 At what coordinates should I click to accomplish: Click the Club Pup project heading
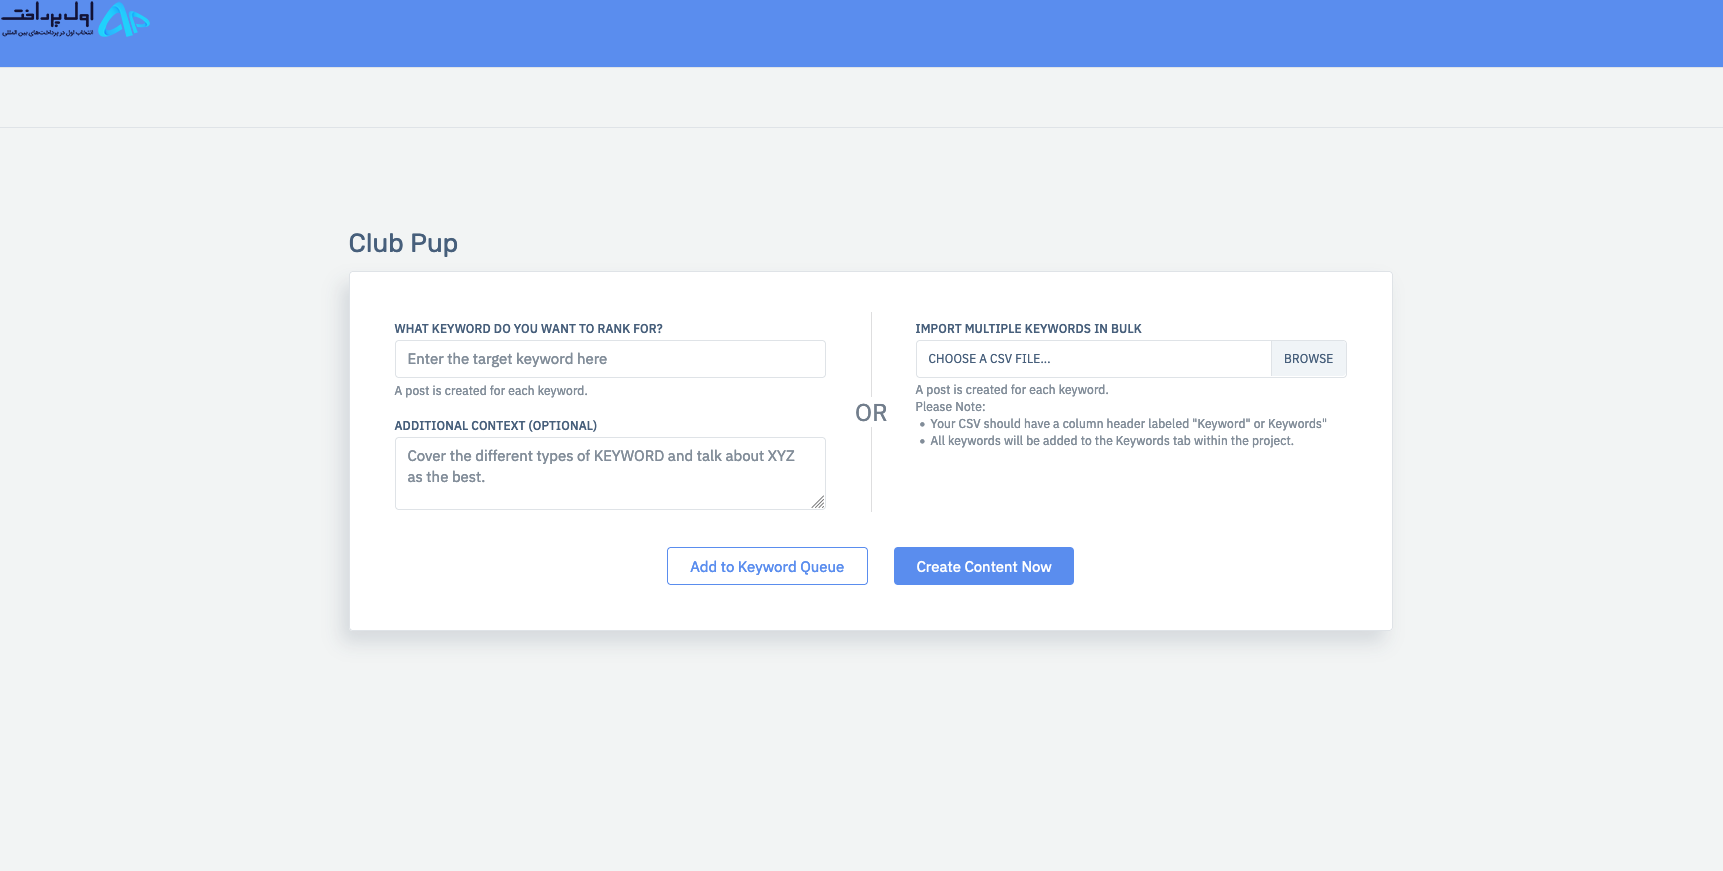click(403, 243)
